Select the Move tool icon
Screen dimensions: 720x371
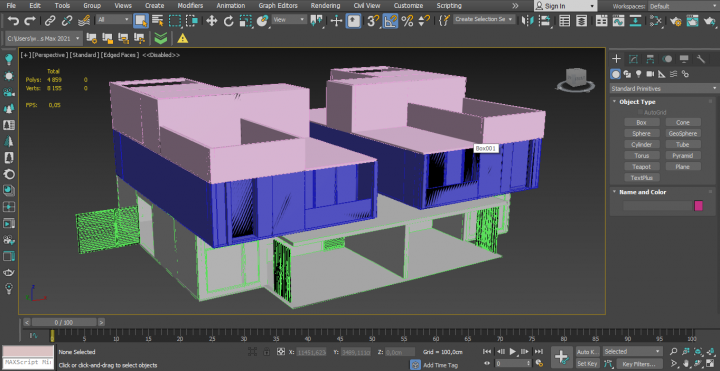click(211, 21)
